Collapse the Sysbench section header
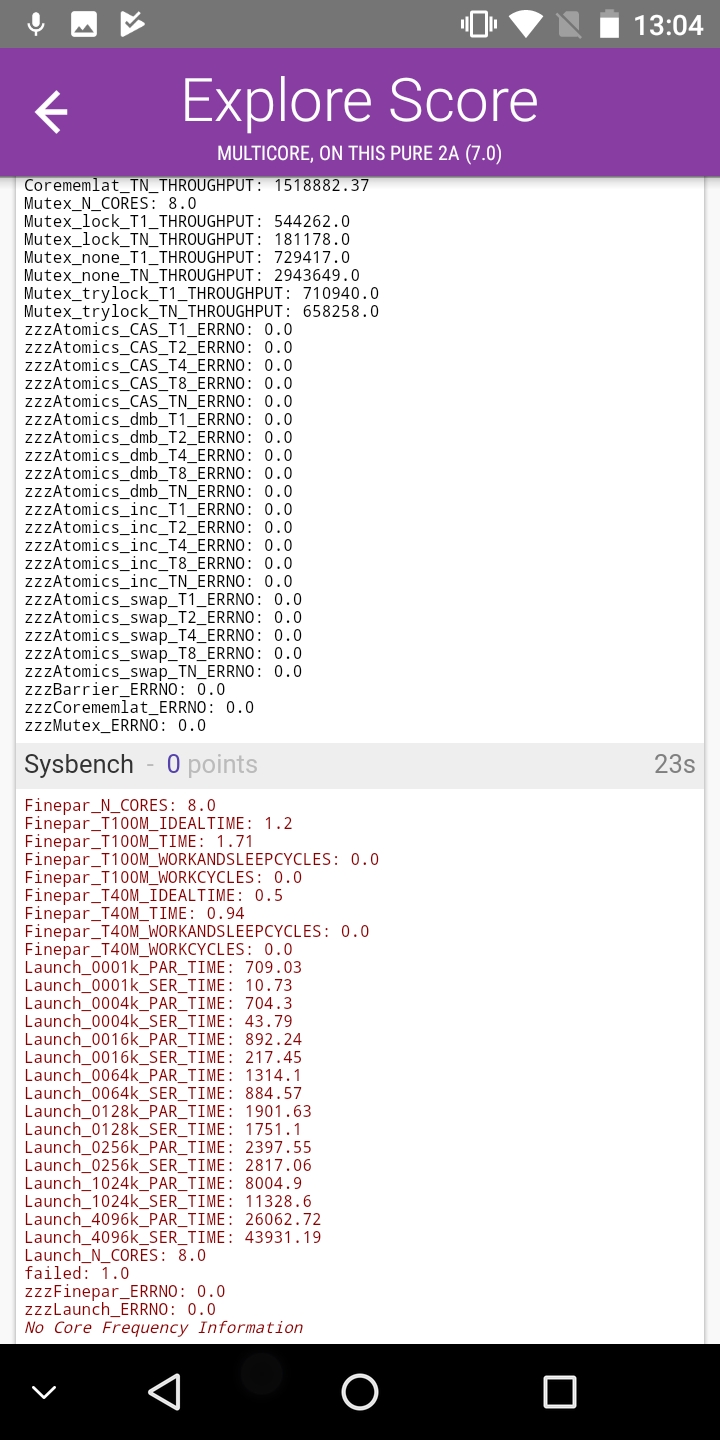This screenshot has height=1440, width=720. tap(360, 765)
